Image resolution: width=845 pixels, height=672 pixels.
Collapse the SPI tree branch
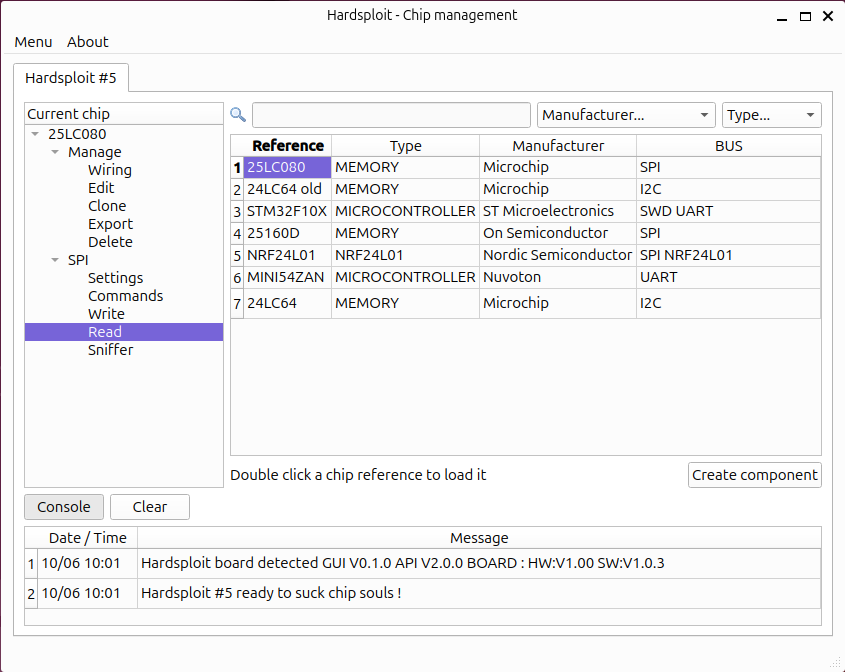coord(56,259)
